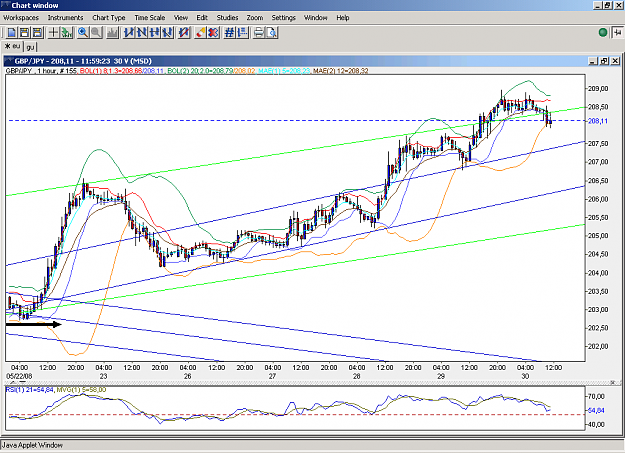
Task: Open the Settings menu
Action: pyautogui.click(x=283, y=18)
